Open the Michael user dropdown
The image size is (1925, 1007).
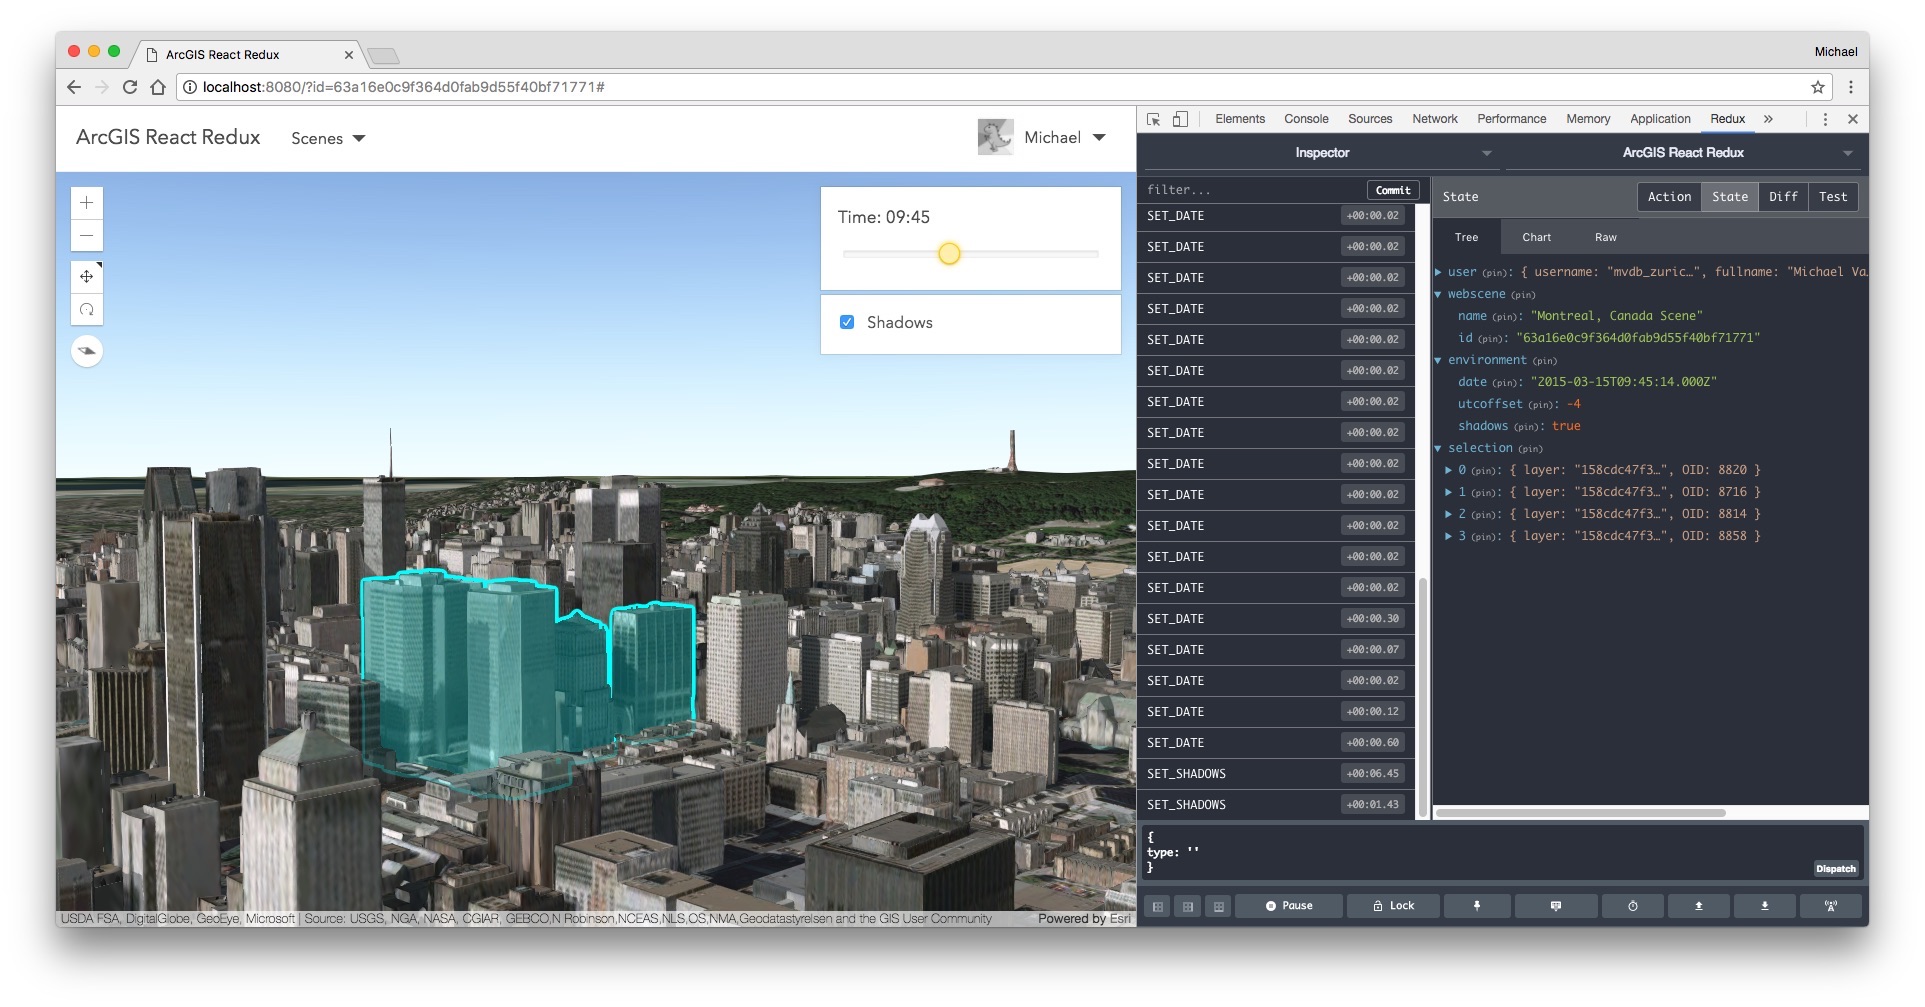pos(1043,138)
